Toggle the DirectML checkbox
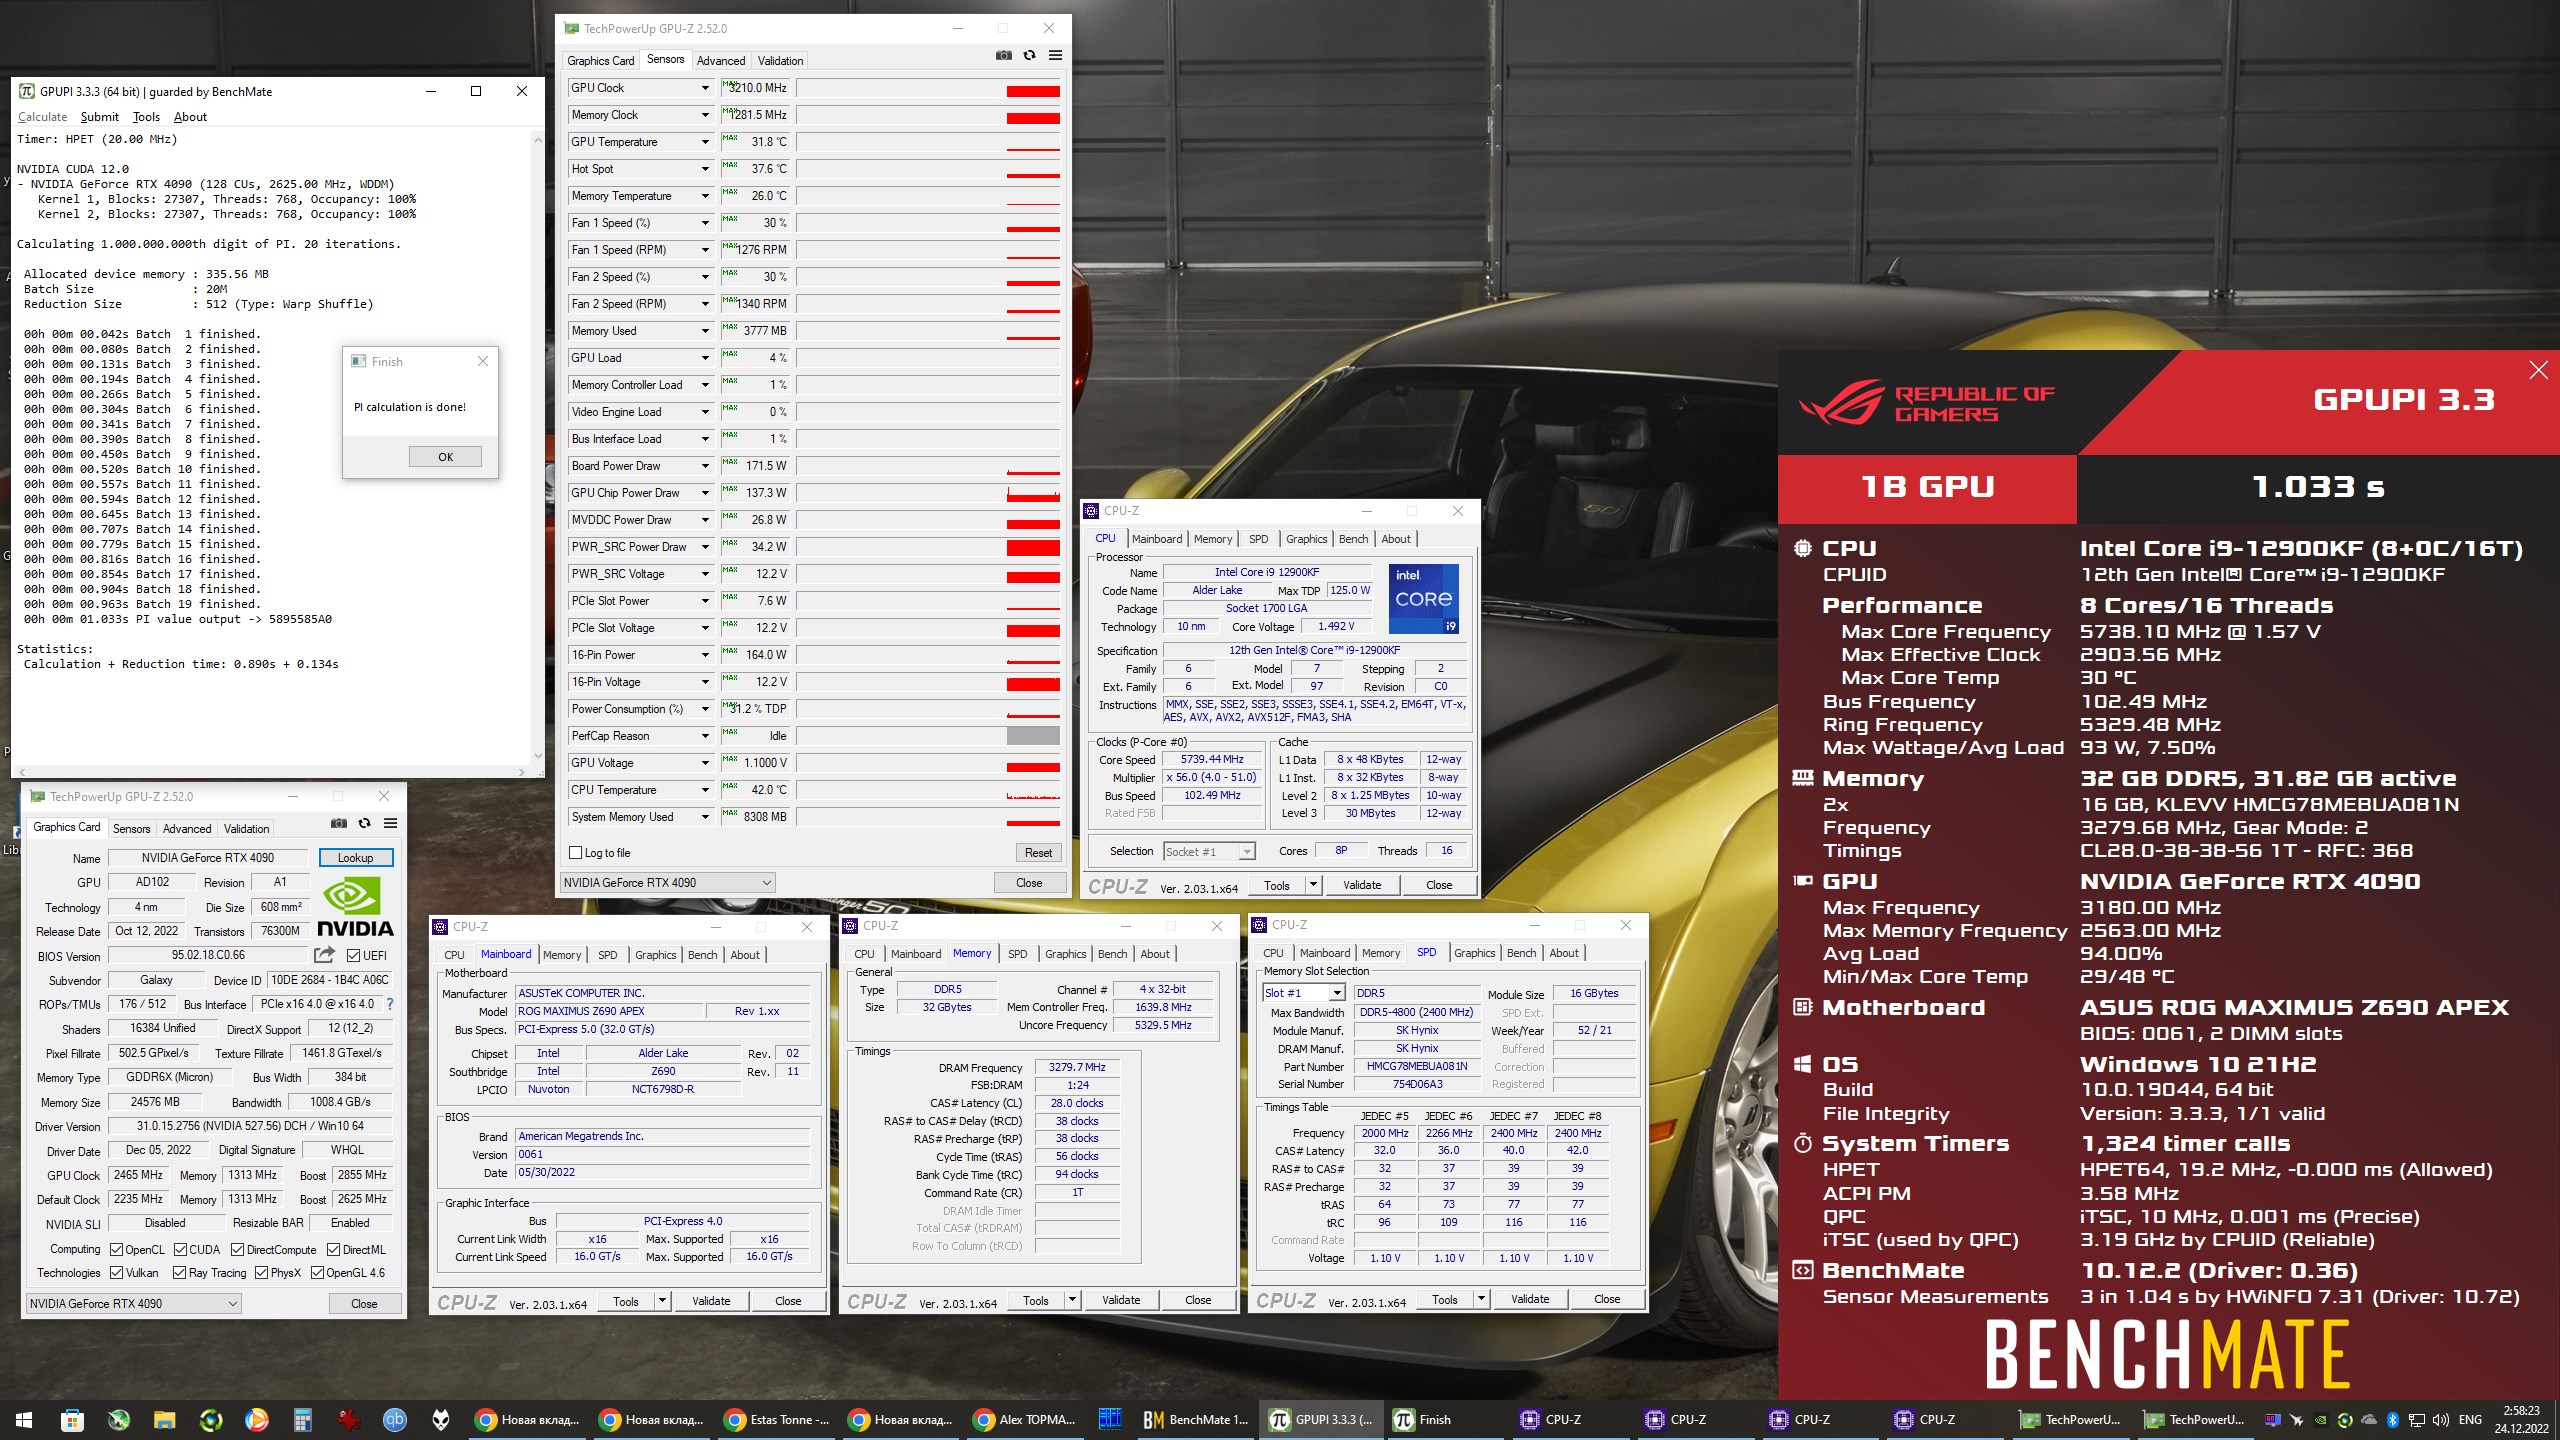2560x1440 pixels. click(x=334, y=1250)
